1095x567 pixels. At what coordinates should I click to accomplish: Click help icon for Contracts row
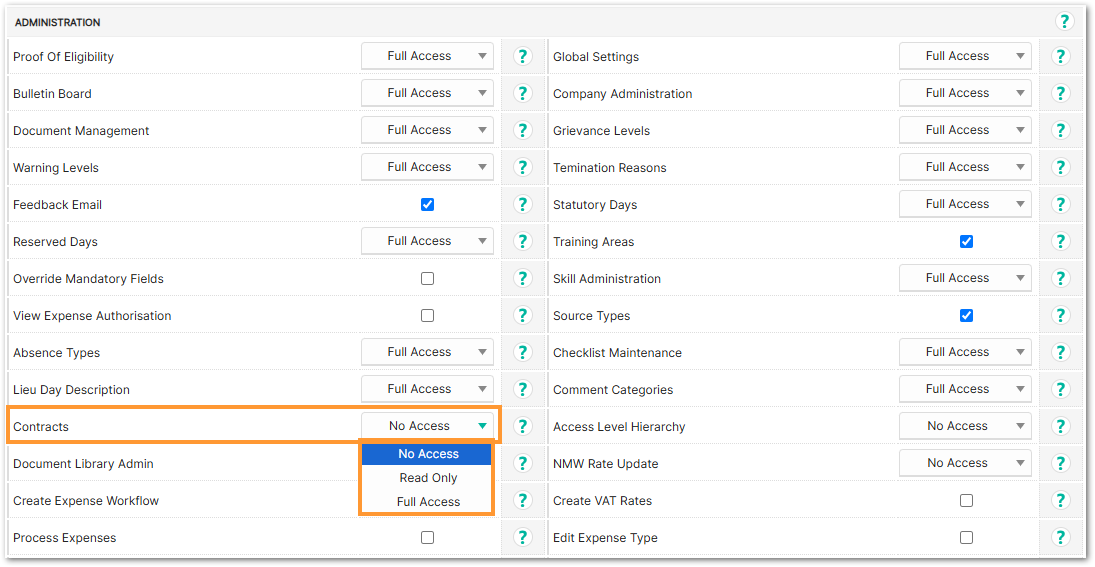tap(522, 426)
